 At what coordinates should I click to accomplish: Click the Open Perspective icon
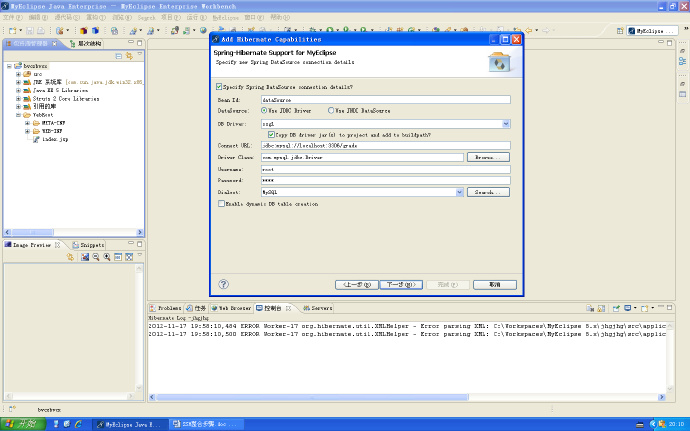[620, 31]
